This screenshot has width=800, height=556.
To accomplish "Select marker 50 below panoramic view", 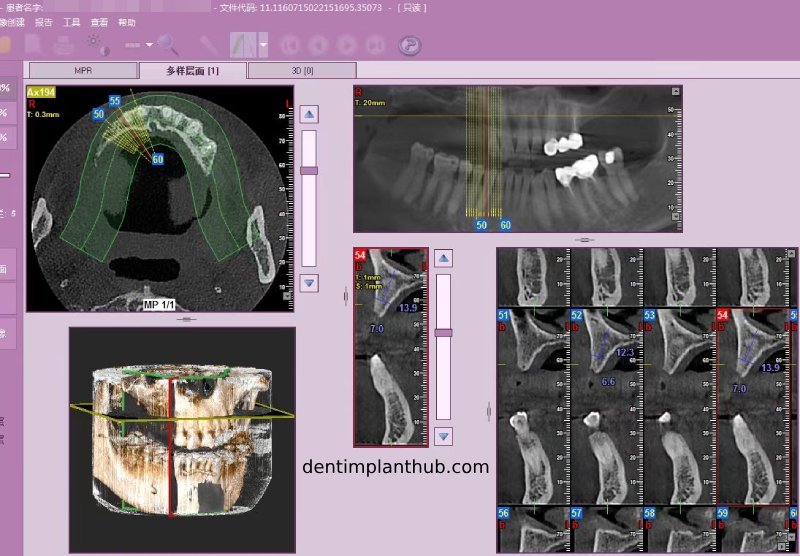I will [x=481, y=224].
